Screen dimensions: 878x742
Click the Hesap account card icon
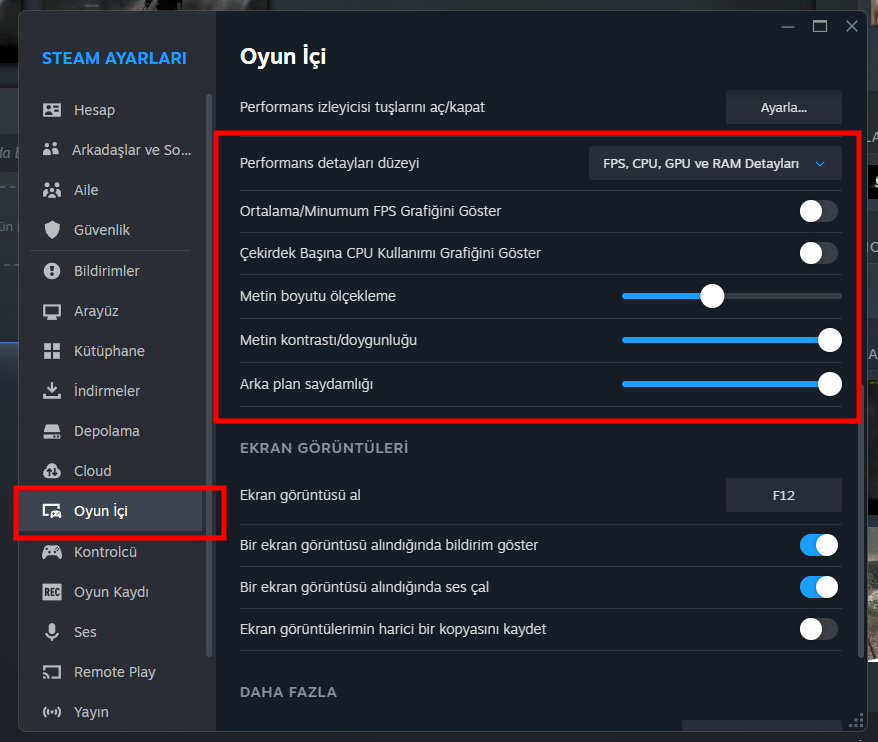[x=52, y=110]
